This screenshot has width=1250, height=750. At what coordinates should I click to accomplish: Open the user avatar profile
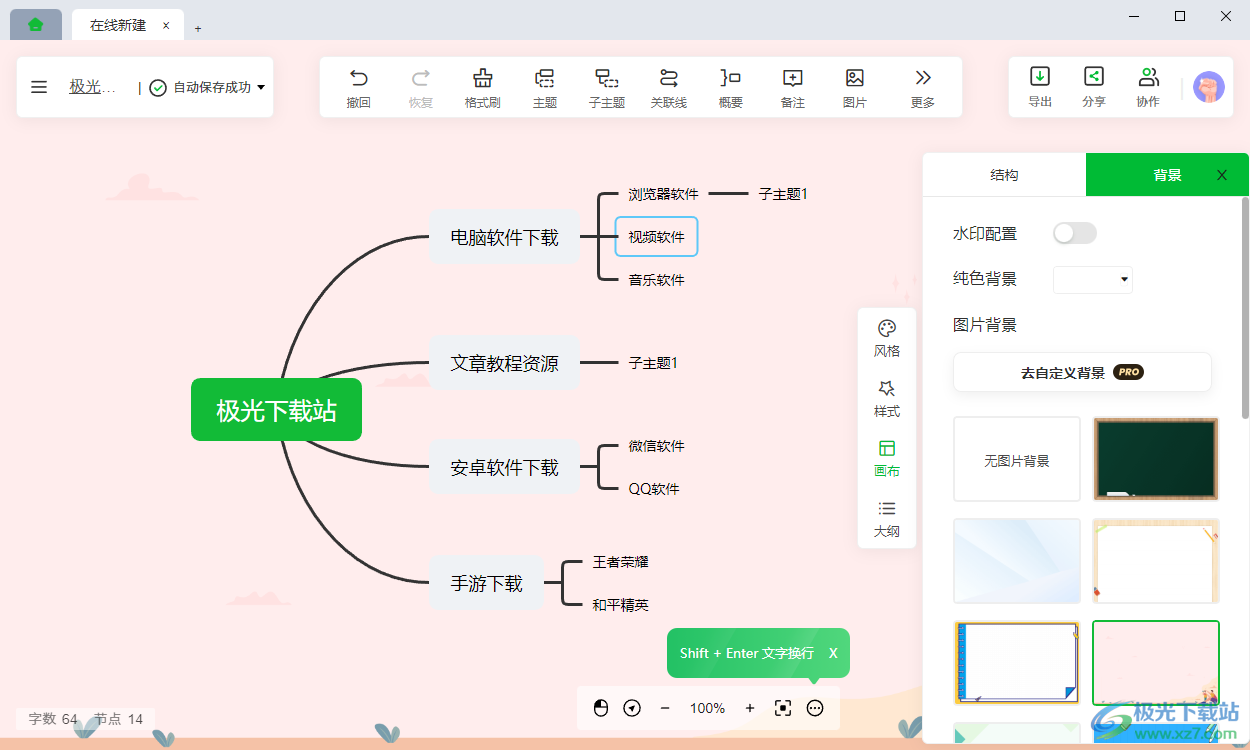point(1209,87)
